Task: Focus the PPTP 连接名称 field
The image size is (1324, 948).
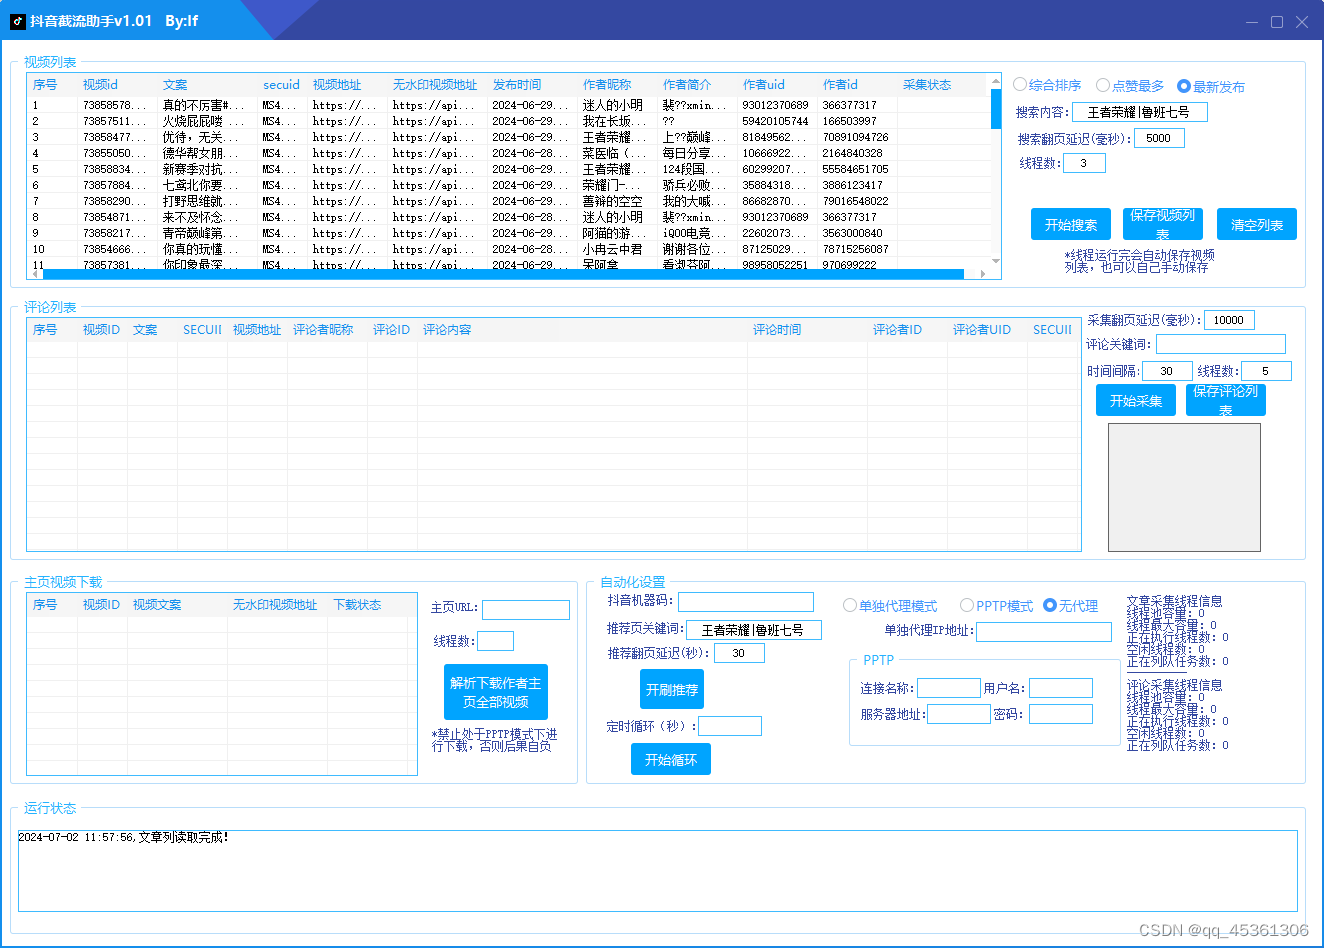Action: [x=949, y=688]
